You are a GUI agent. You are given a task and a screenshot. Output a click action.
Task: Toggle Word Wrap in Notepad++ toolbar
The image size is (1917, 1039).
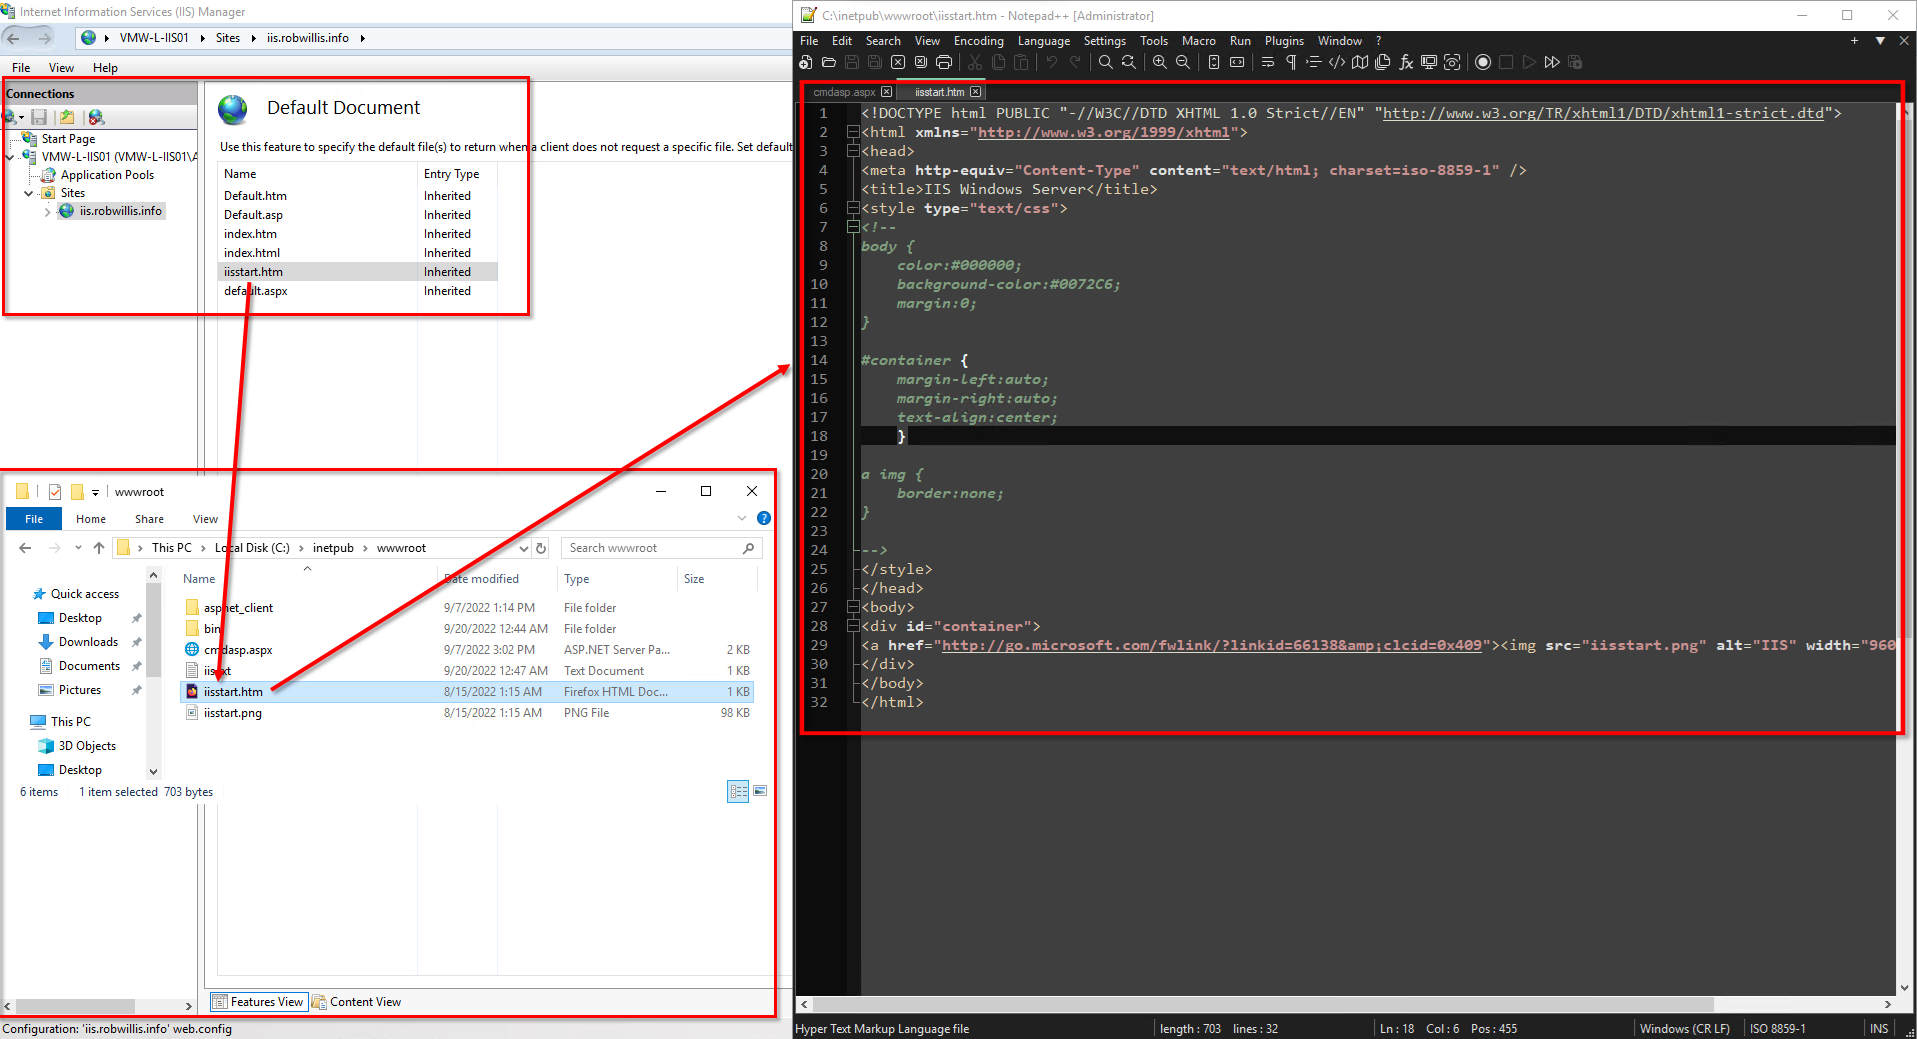point(1268,62)
